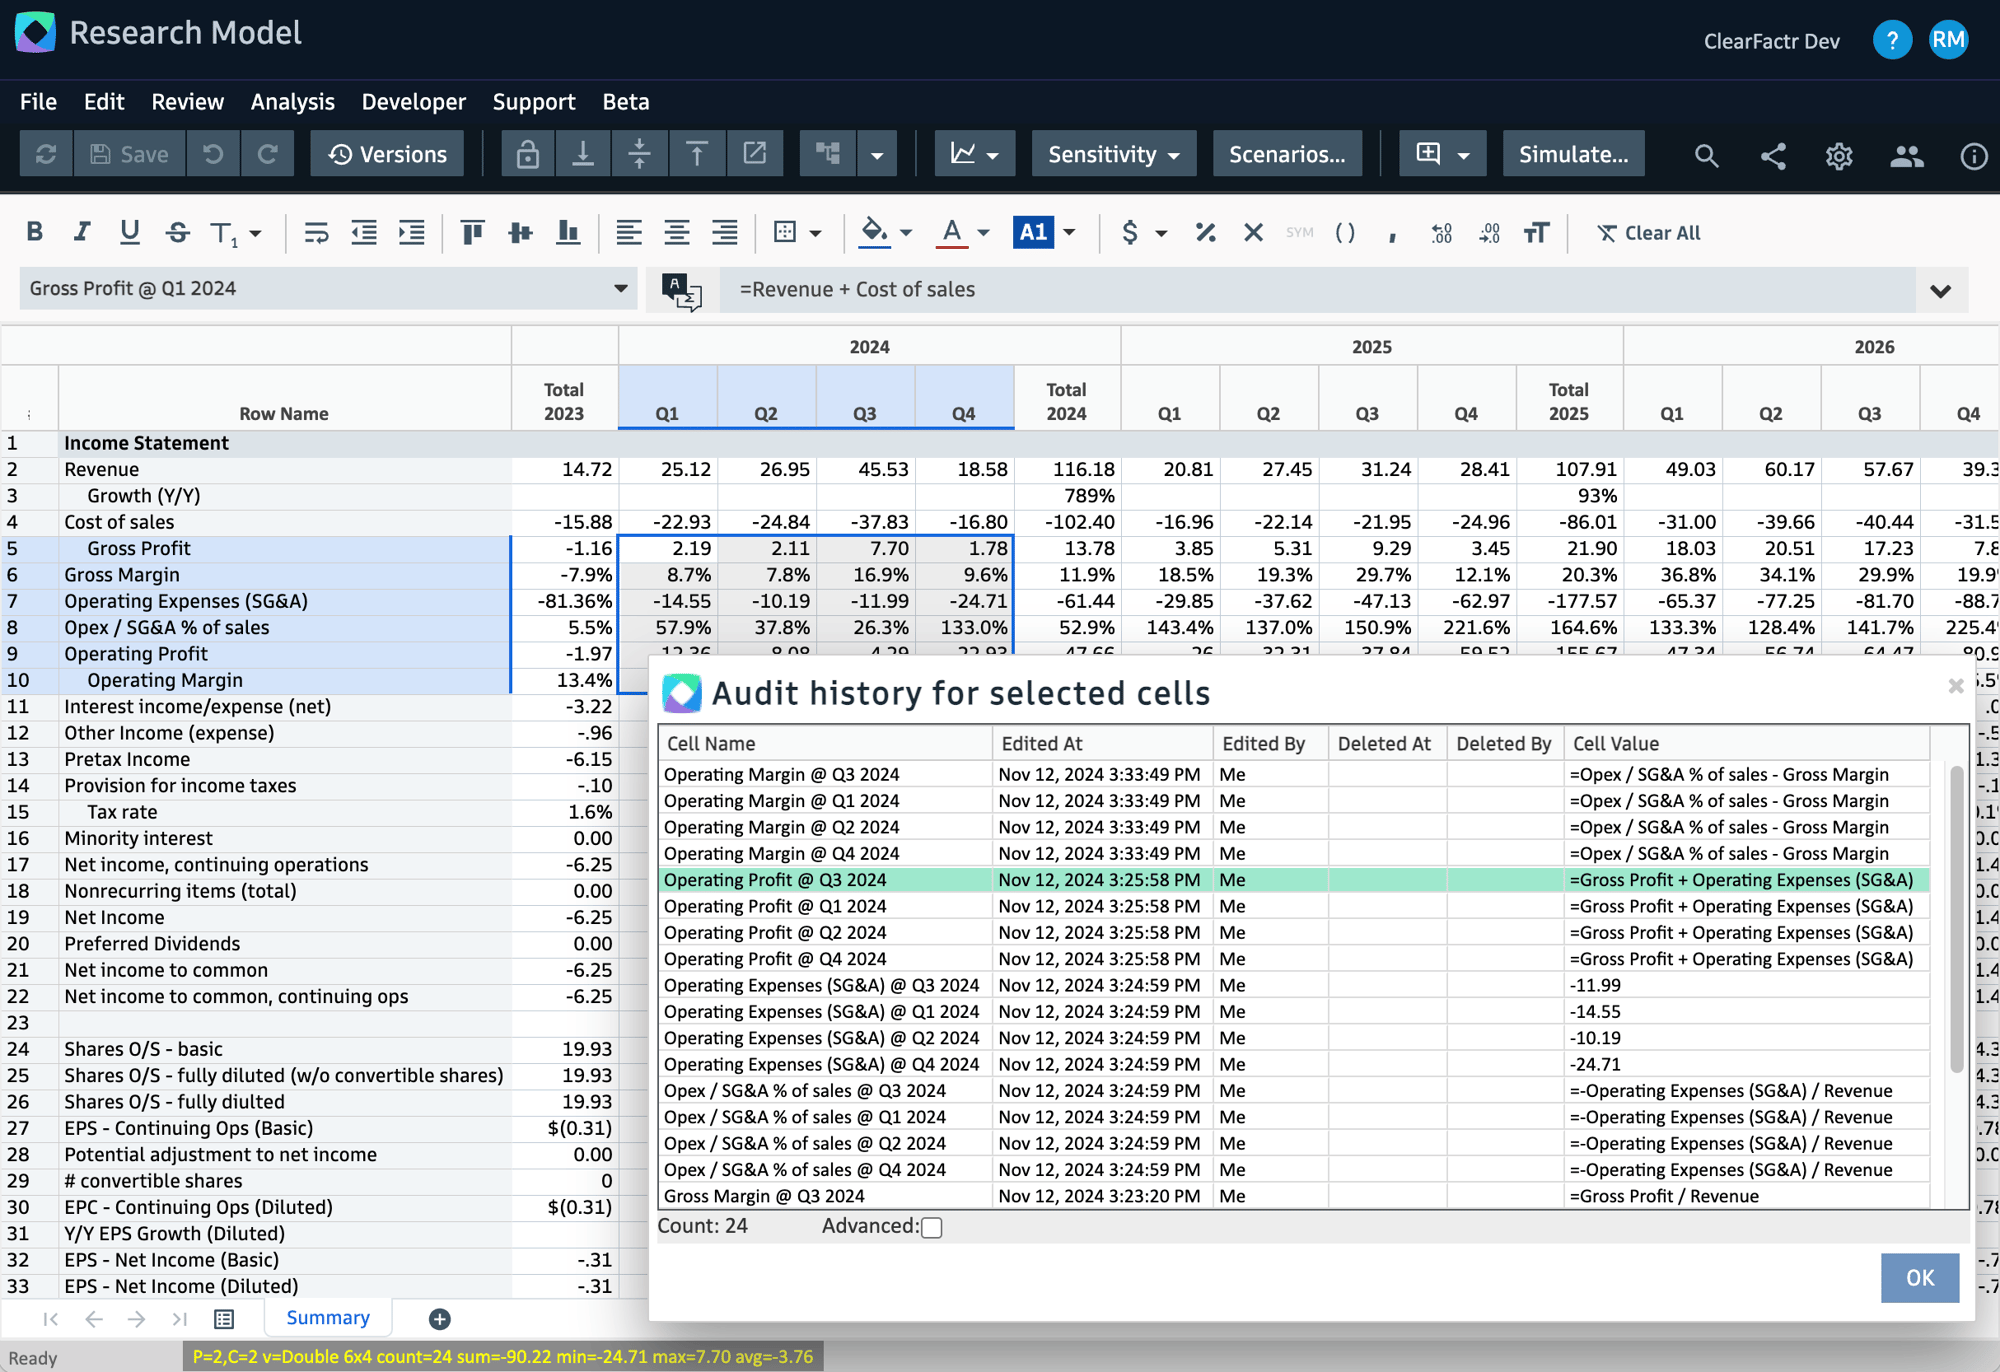The width and height of the screenshot is (2000, 1372).
Task: Align cell content to bottom
Action: coord(568,232)
